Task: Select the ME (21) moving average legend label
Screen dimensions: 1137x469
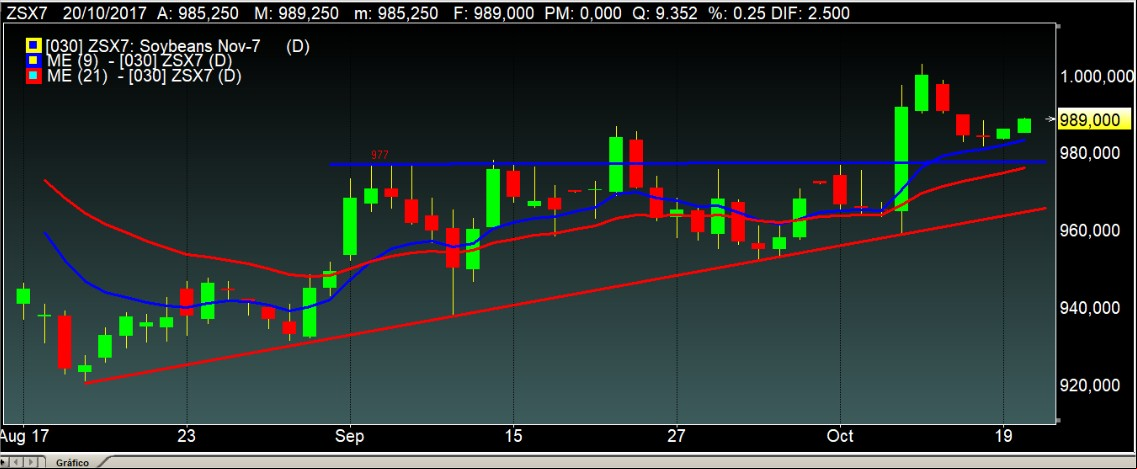Action: point(143,75)
